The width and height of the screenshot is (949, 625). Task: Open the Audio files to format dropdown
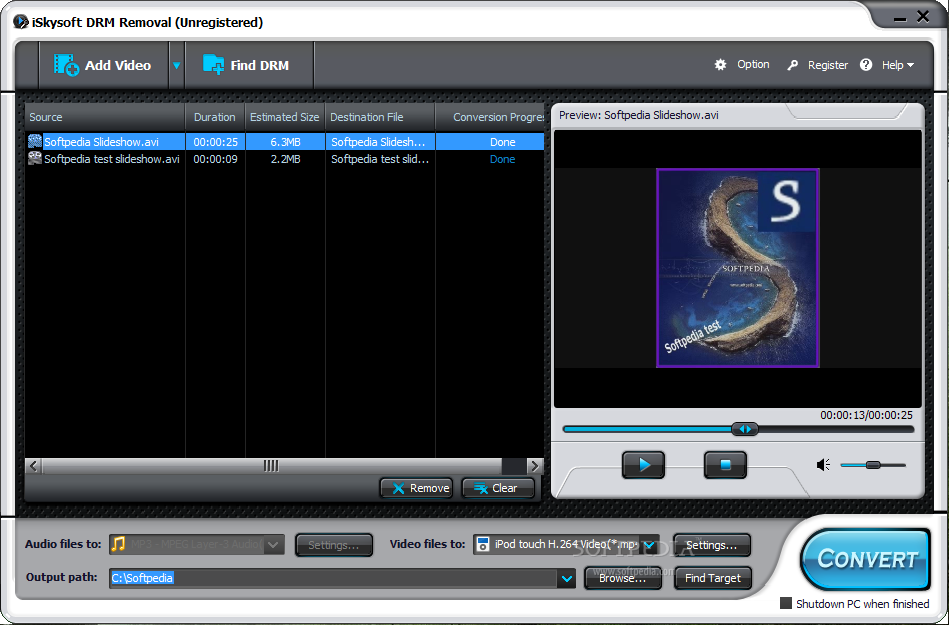point(274,545)
